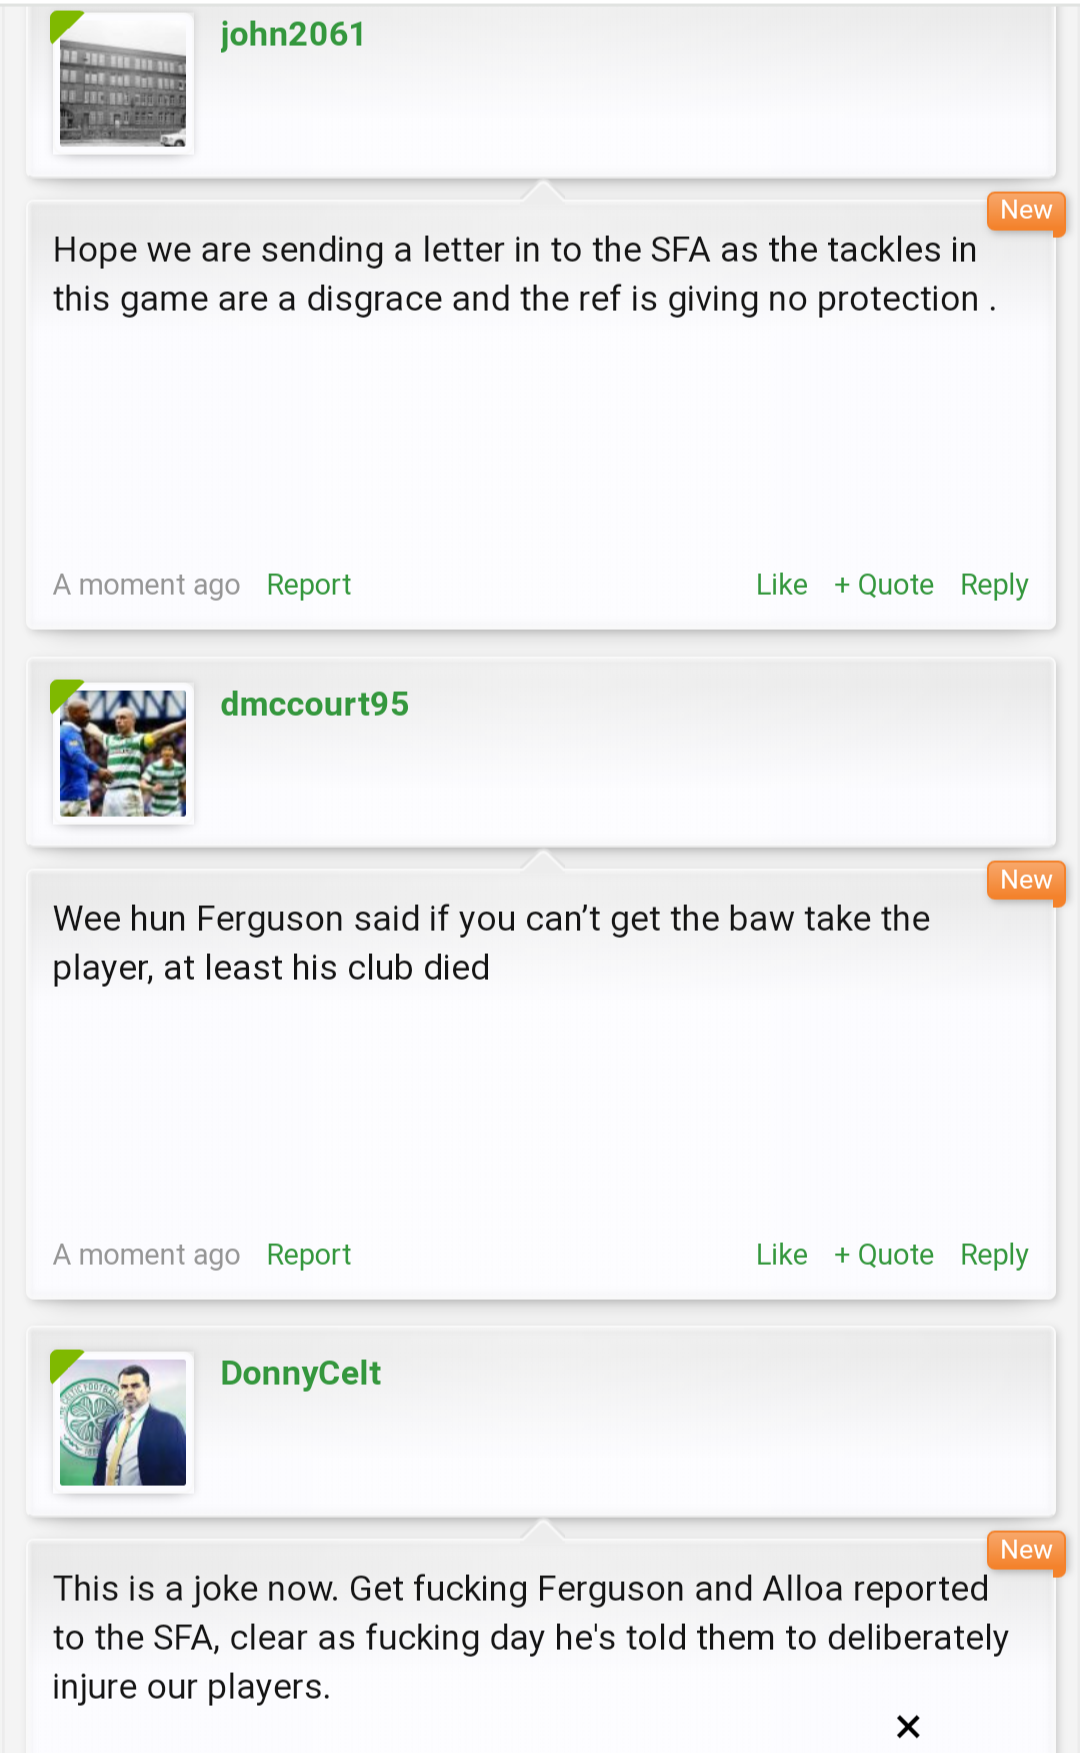This screenshot has width=1080, height=1753.
Task: Dismiss using the black X icon
Action: 908,1726
